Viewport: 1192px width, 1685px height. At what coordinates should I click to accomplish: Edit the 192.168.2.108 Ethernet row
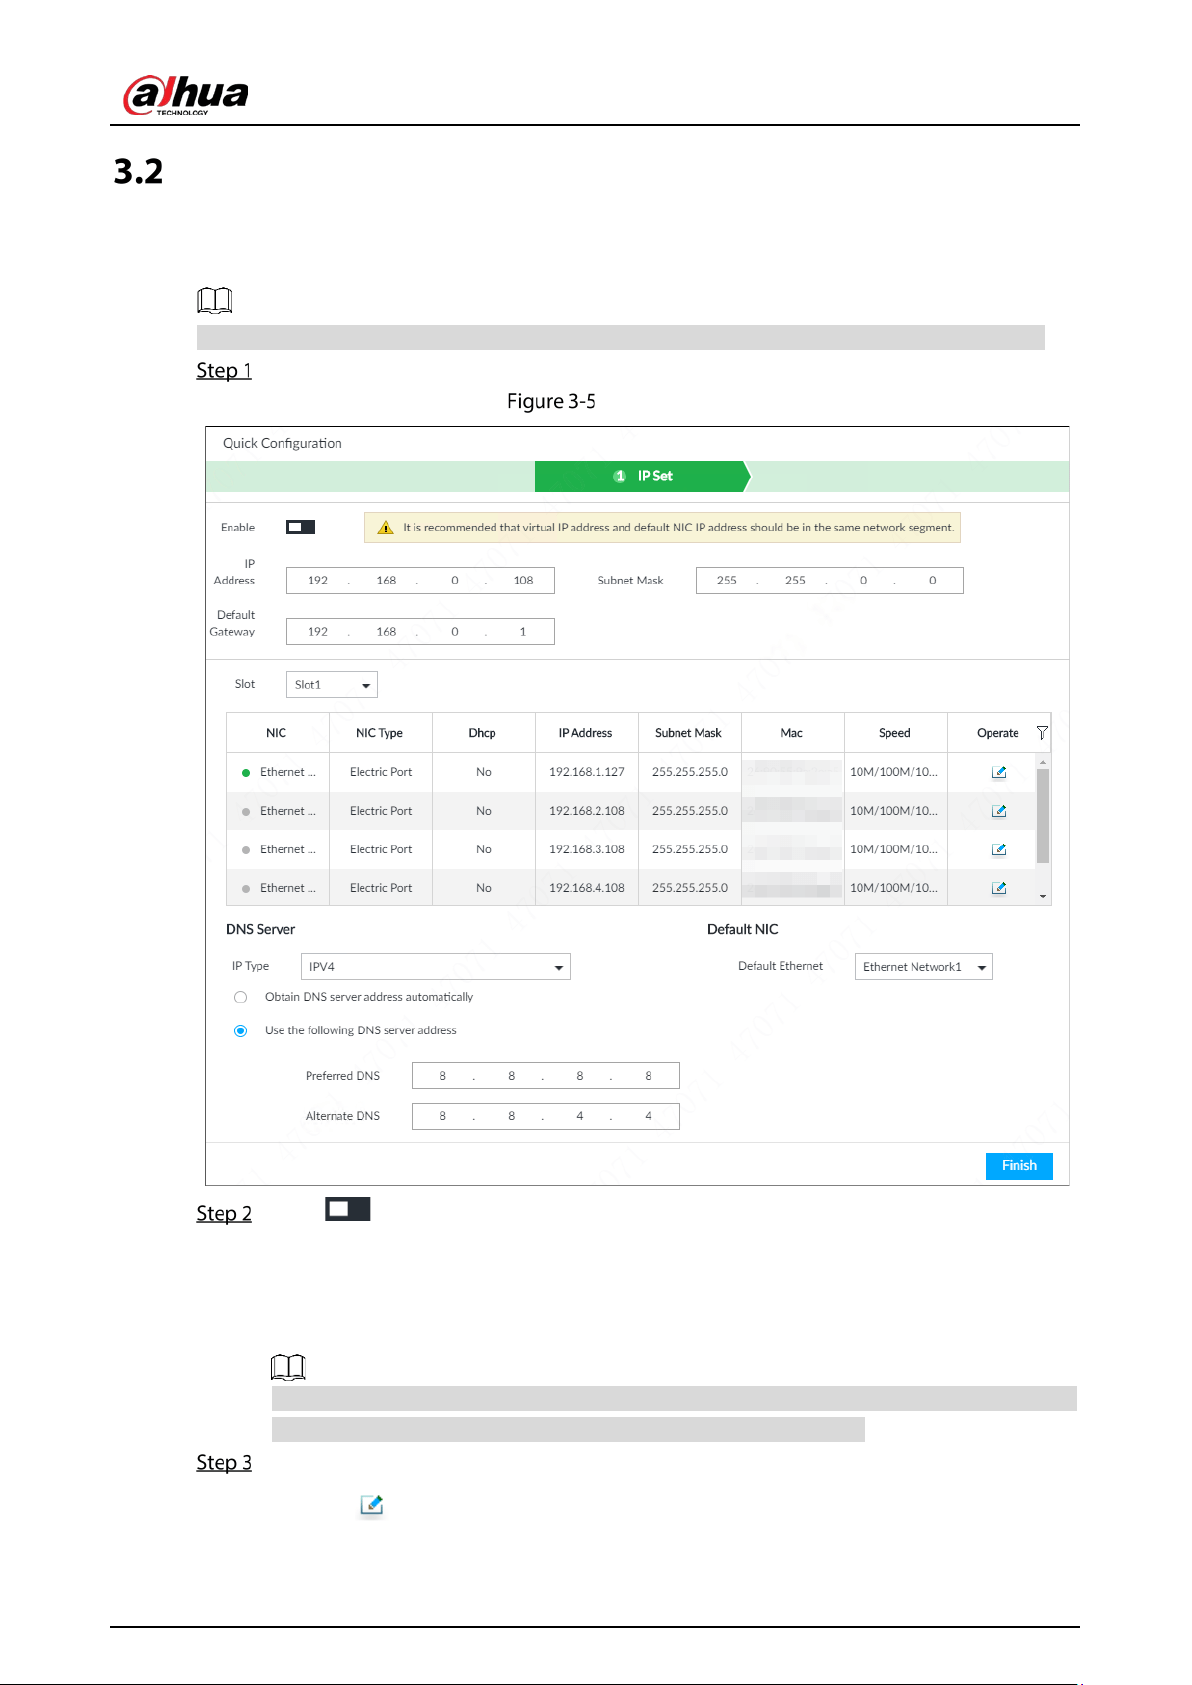pyautogui.click(x=998, y=811)
